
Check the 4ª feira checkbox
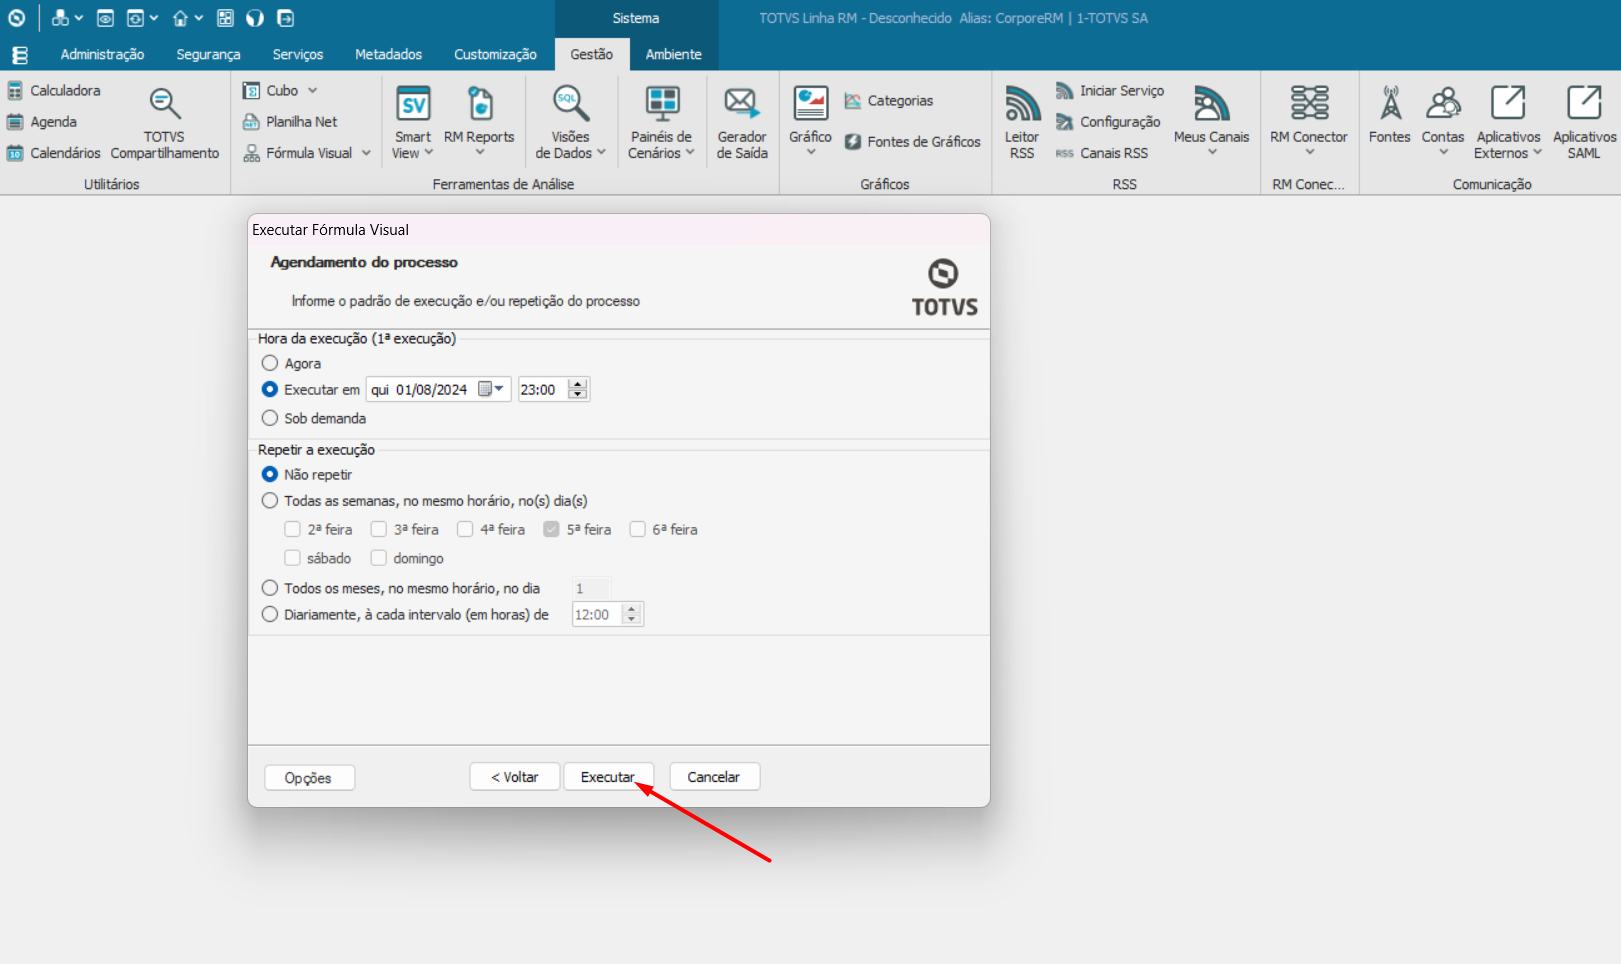pyautogui.click(x=465, y=529)
